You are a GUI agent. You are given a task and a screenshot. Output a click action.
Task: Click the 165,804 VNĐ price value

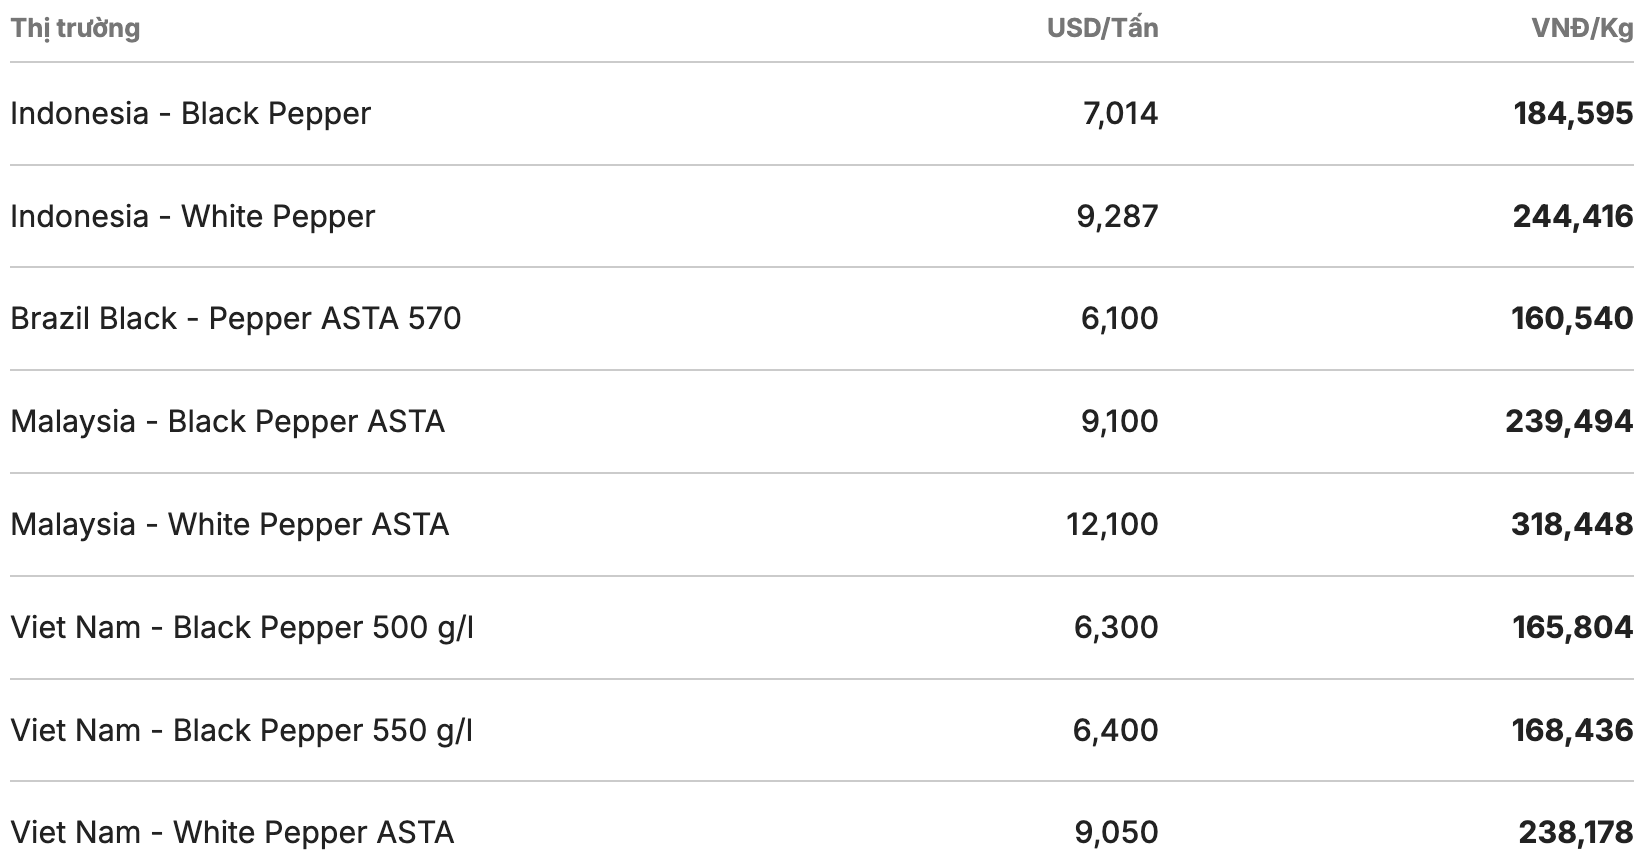pyautogui.click(x=1572, y=628)
